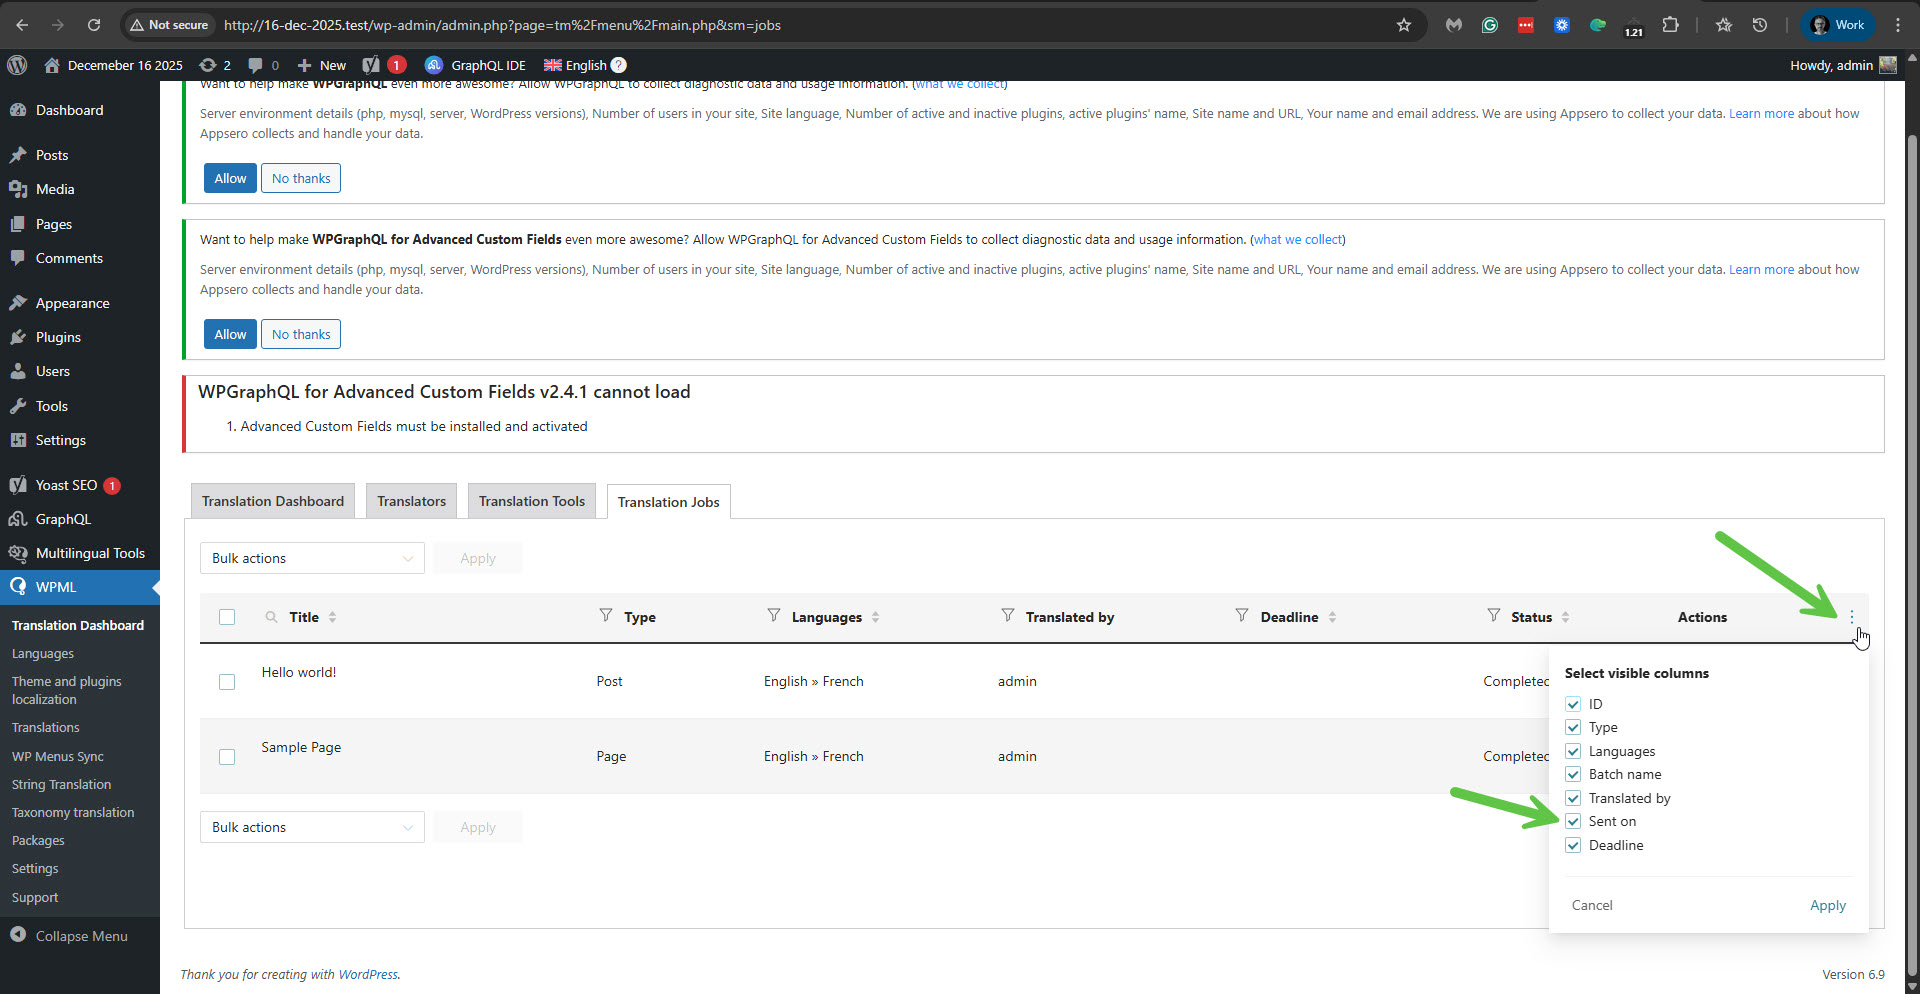Click No thanks in the Advanced Custom Fields notice
The height and width of the screenshot is (994, 1920).
(301, 334)
